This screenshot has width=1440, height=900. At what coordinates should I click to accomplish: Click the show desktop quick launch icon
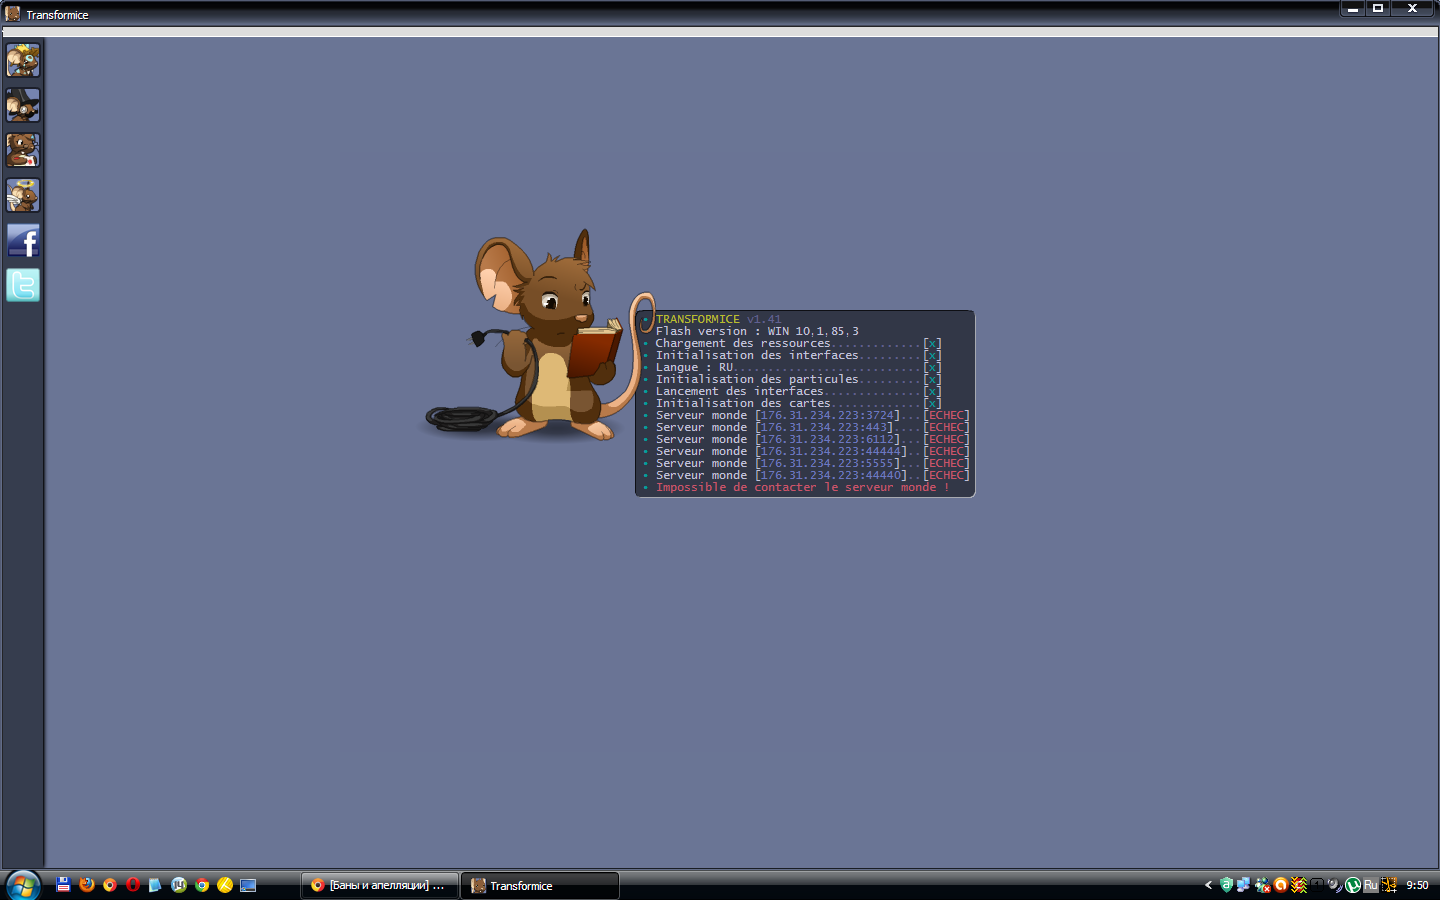(248, 885)
